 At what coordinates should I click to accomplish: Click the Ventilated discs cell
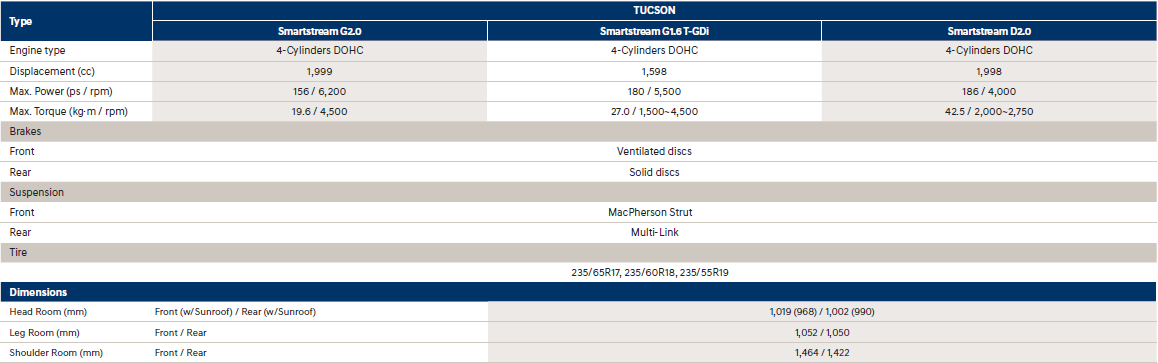654,151
